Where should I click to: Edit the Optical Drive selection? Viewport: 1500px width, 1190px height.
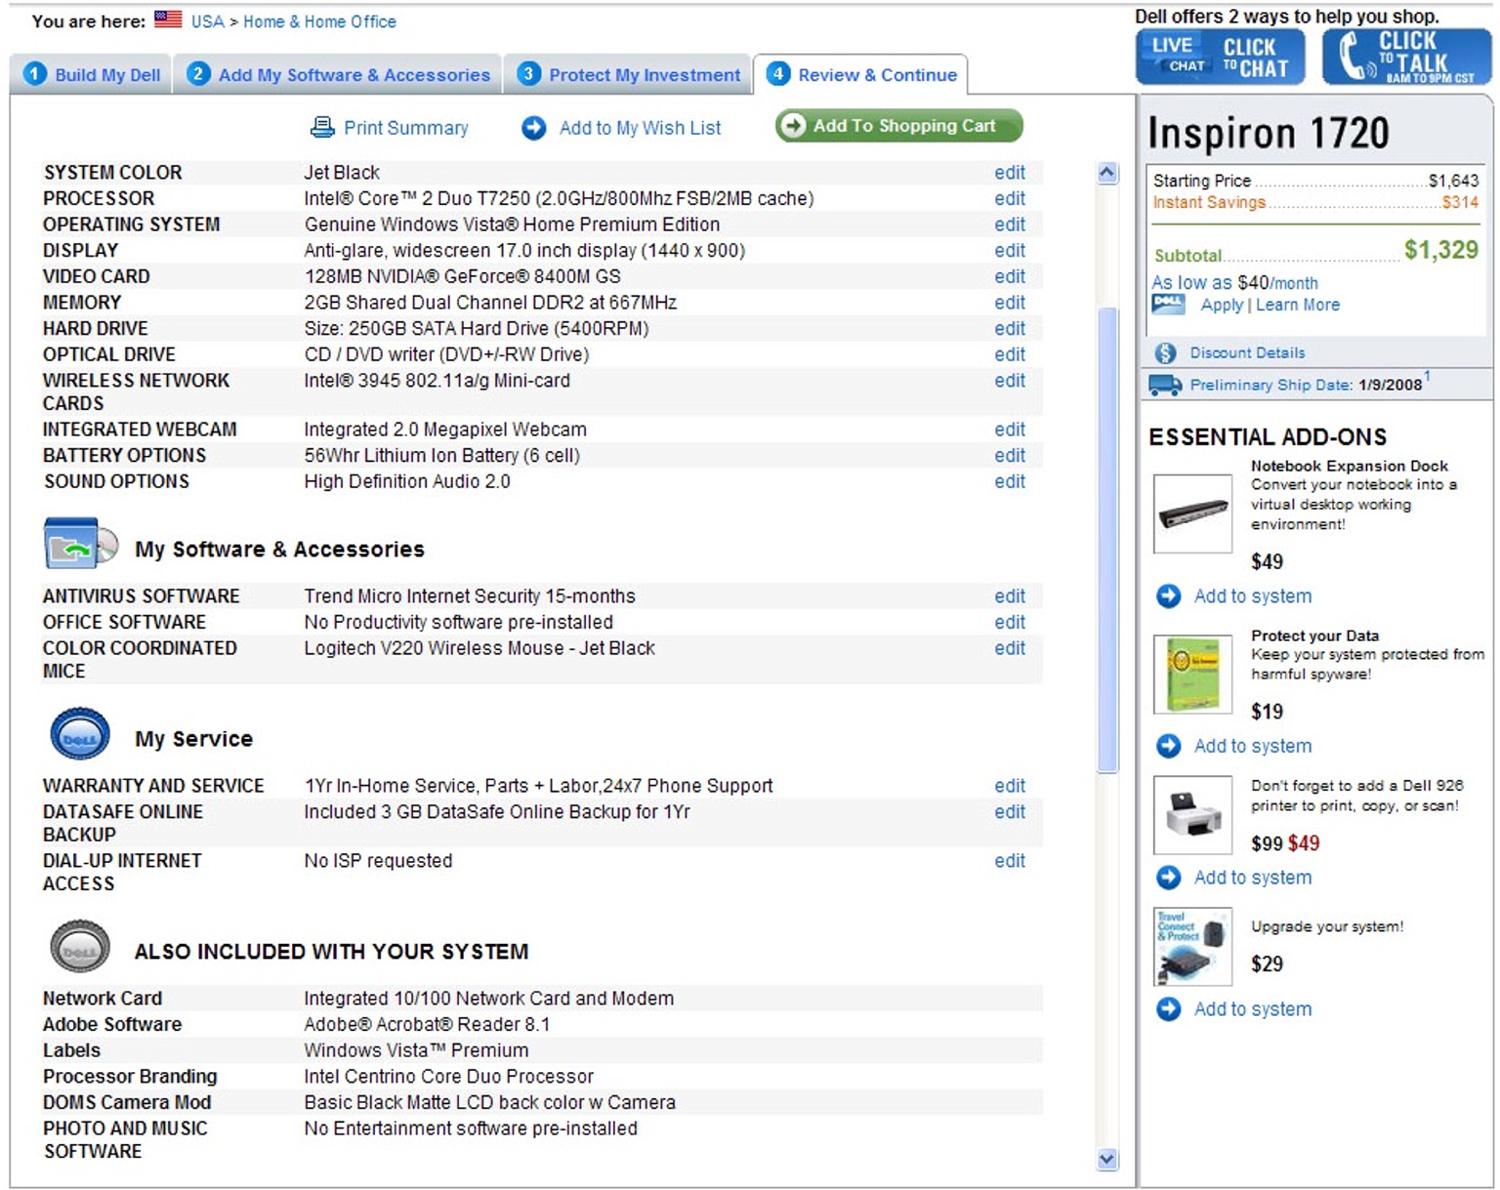[1010, 354]
